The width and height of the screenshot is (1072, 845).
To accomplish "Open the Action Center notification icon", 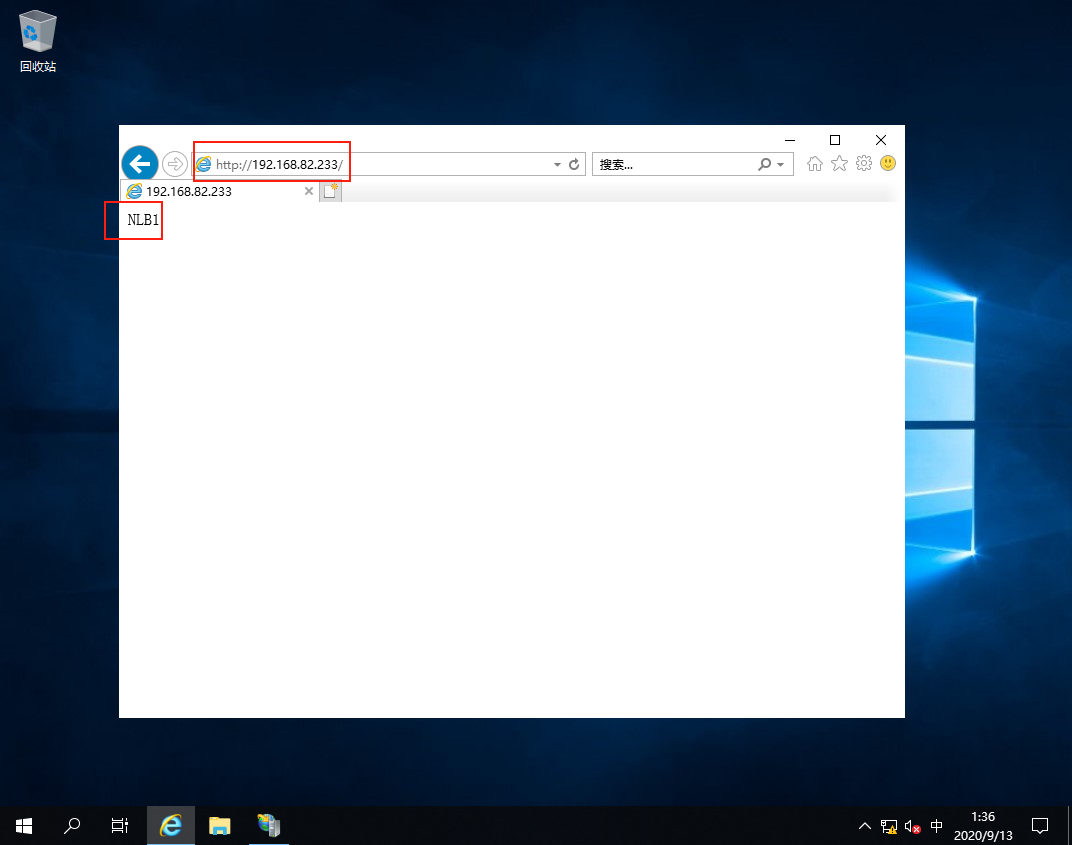I will 1040,826.
